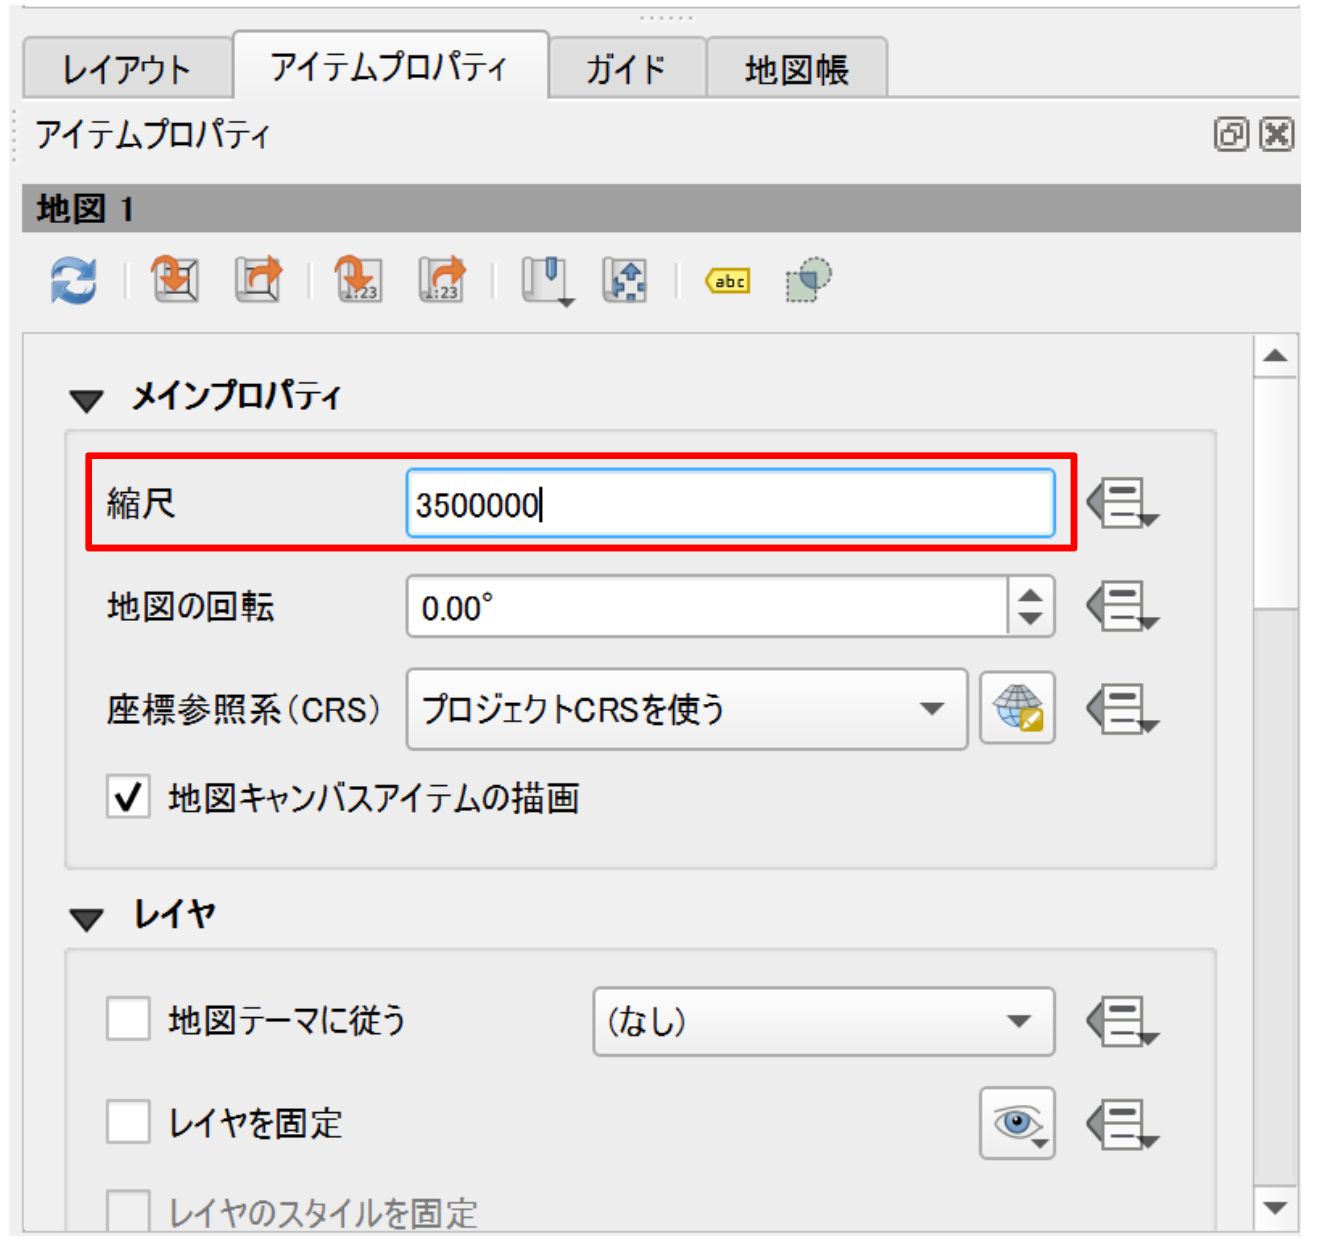
Task: Collapse the レイヤ section
Action: click(x=87, y=919)
